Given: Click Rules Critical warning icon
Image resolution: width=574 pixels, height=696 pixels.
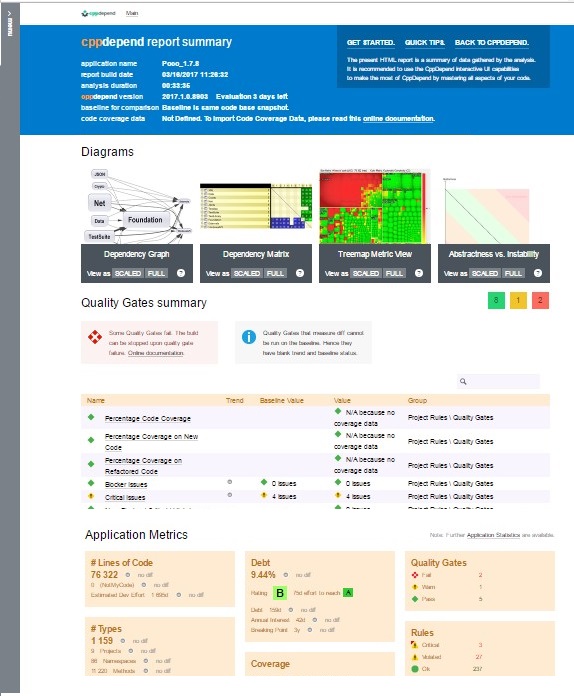Looking at the screenshot, I should [415, 645].
